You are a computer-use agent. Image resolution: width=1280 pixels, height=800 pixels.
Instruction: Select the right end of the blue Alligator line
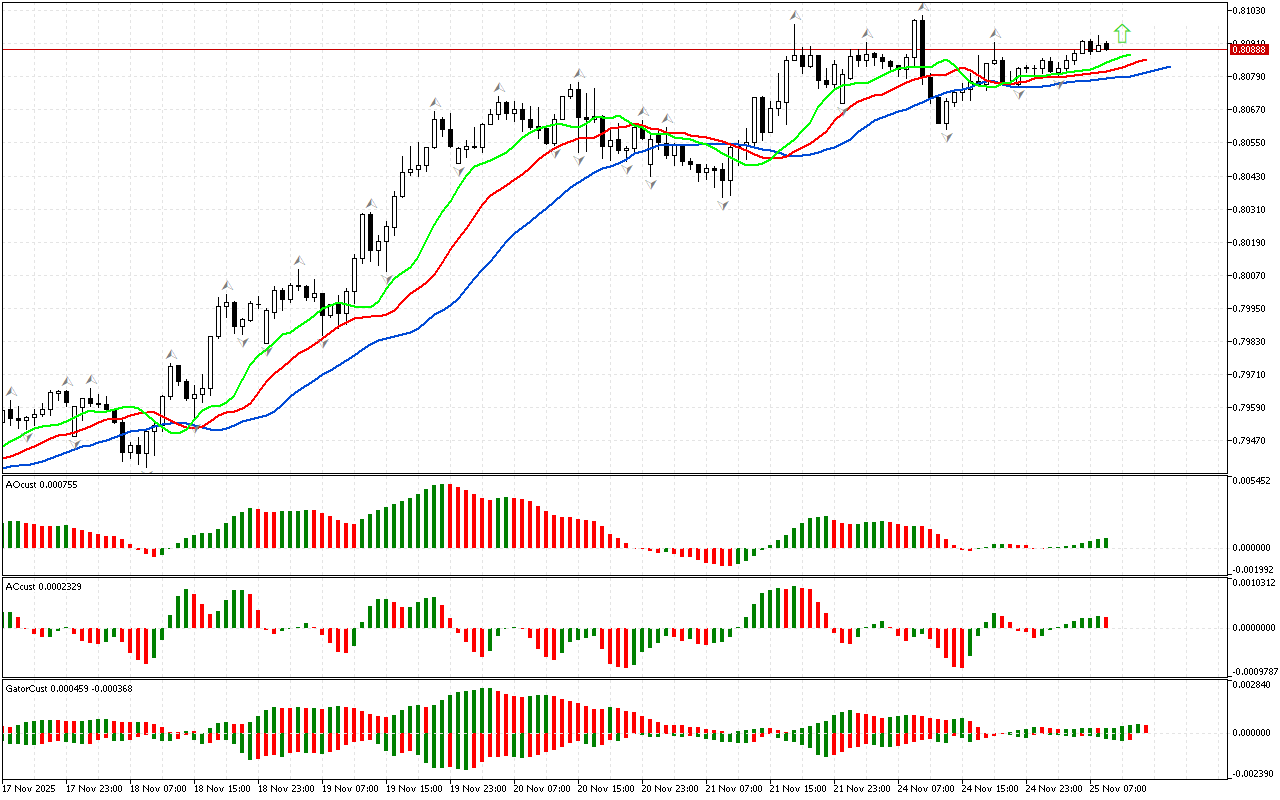(x=1168, y=67)
